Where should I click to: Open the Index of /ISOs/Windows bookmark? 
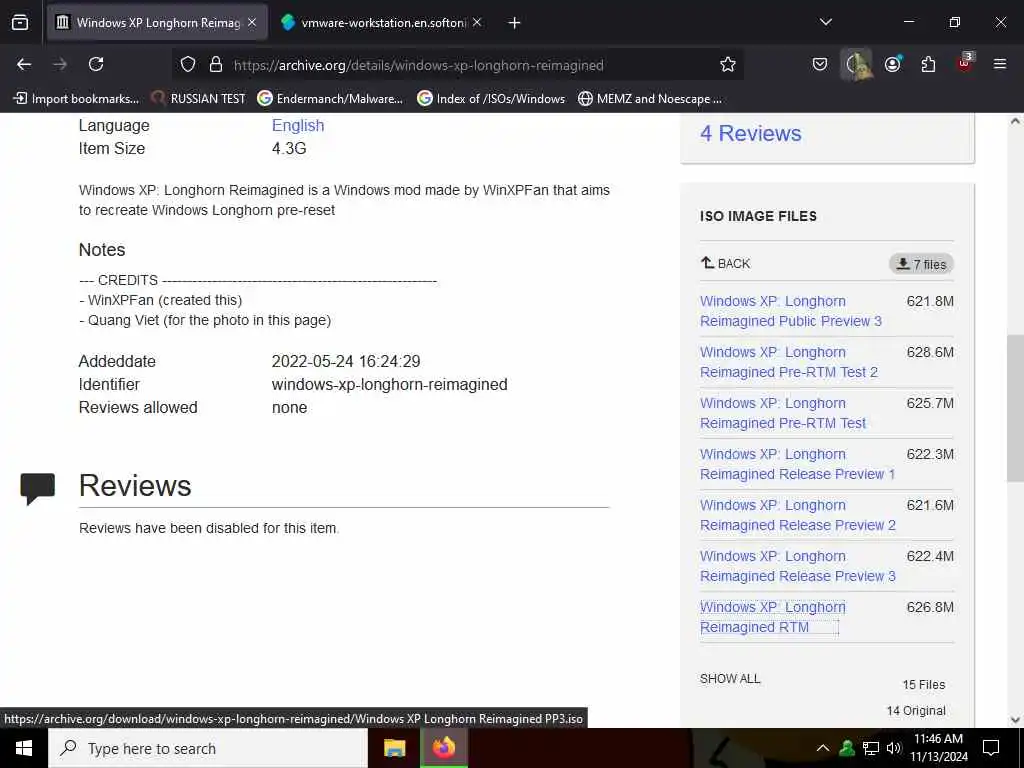coord(491,99)
